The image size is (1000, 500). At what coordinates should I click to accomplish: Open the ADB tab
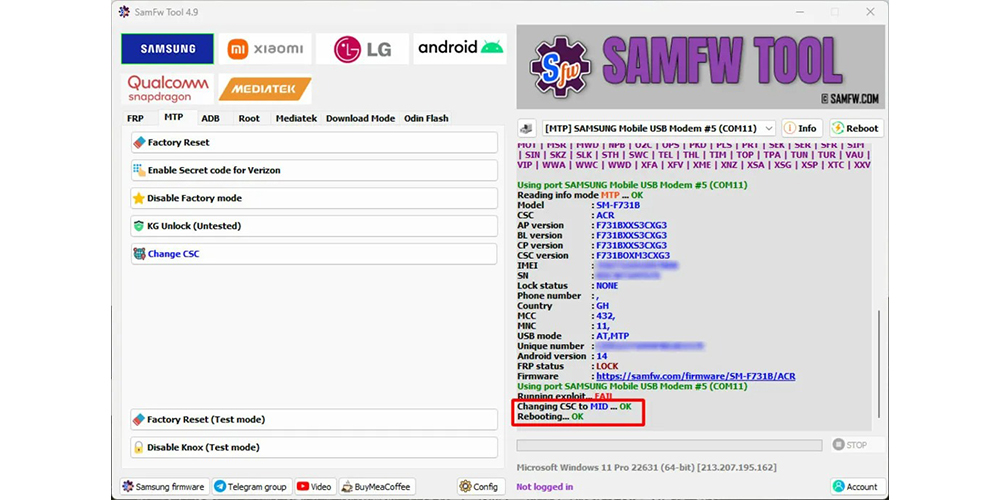coord(210,118)
